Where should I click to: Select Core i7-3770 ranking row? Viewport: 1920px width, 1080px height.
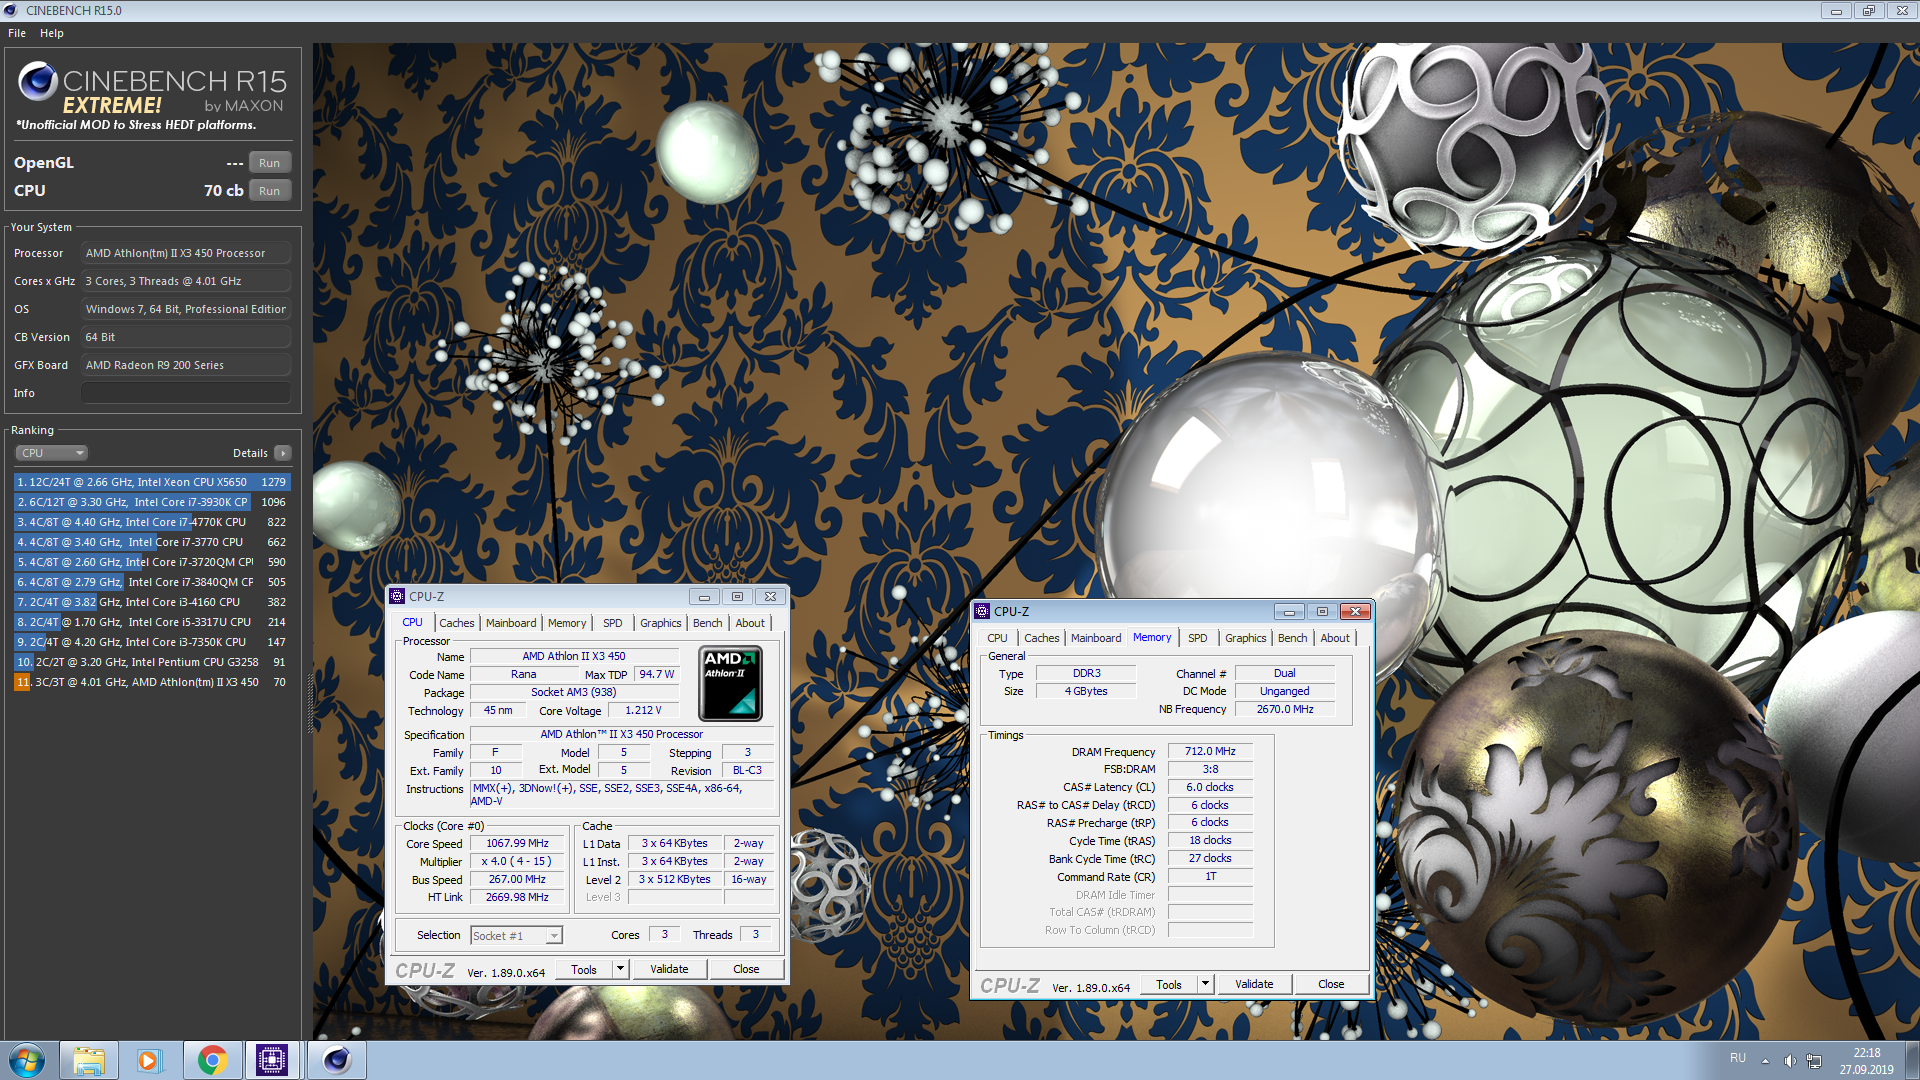point(151,542)
